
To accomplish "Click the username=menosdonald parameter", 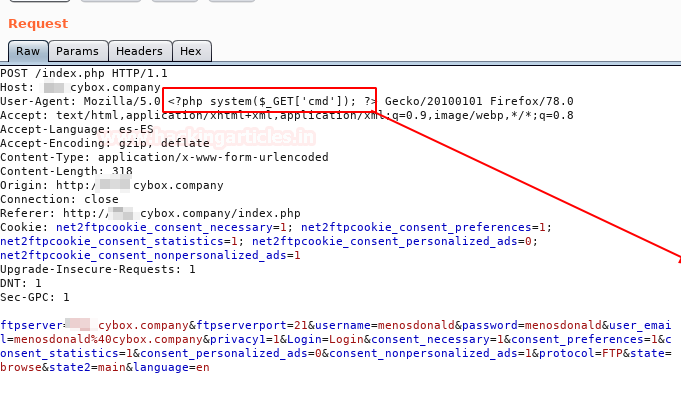I will point(385,325).
